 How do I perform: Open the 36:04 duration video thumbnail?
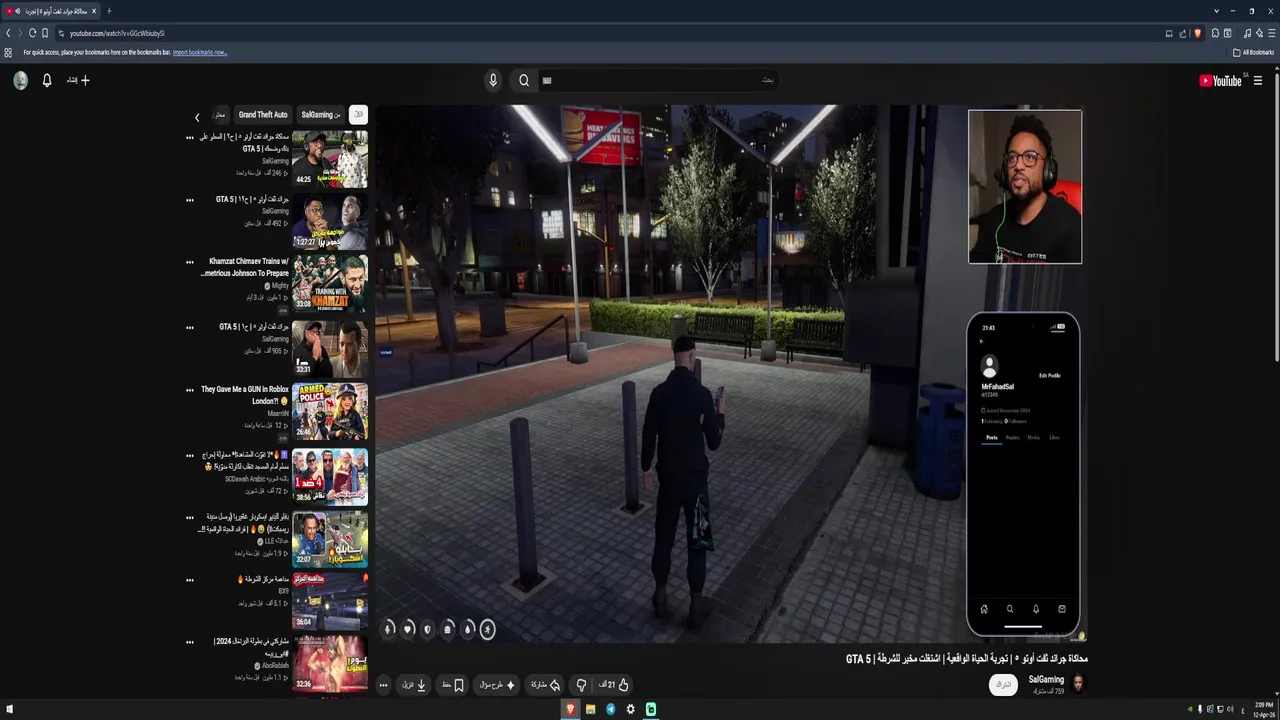(330, 600)
